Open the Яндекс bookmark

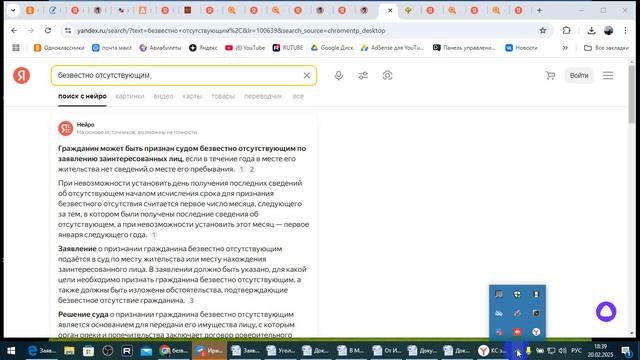[x=203, y=48]
